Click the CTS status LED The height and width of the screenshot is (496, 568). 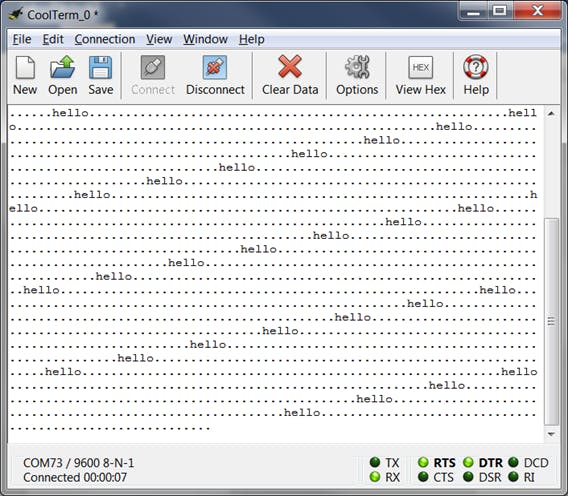pyautogui.click(x=423, y=476)
